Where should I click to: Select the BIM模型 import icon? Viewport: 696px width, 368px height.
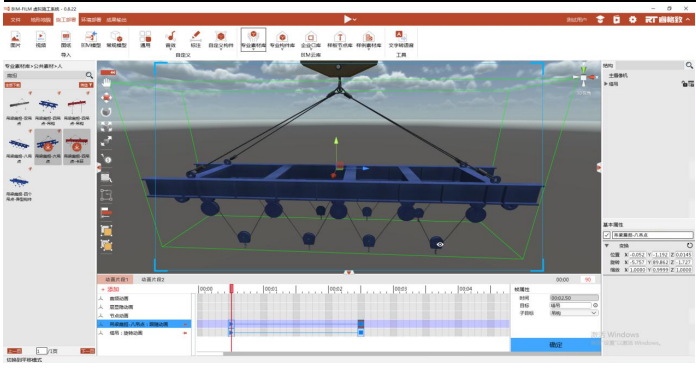91,39
